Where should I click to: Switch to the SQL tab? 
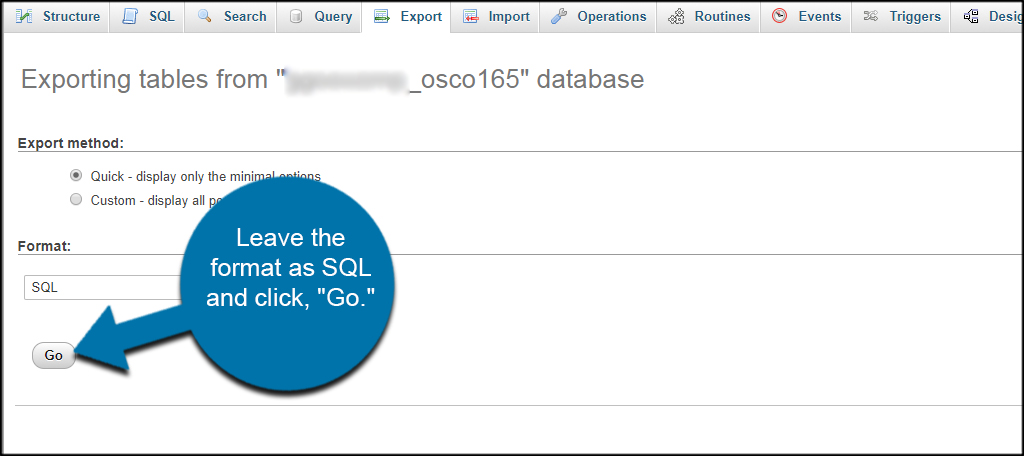click(x=147, y=16)
